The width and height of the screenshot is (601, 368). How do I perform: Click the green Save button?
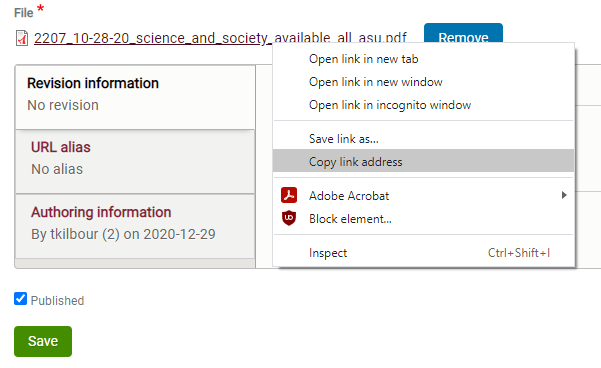43,341
